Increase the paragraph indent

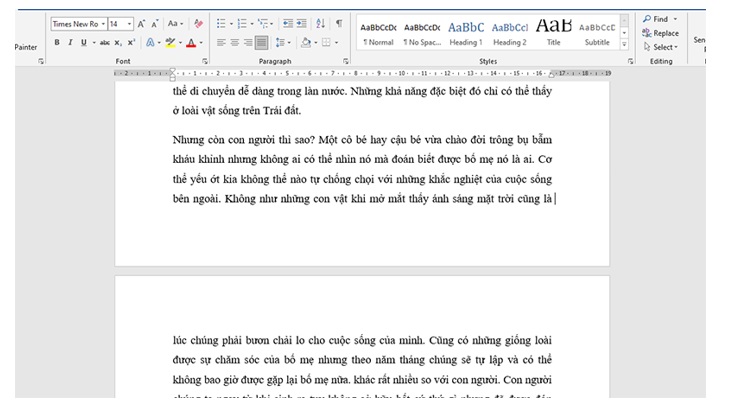[303, 23]
